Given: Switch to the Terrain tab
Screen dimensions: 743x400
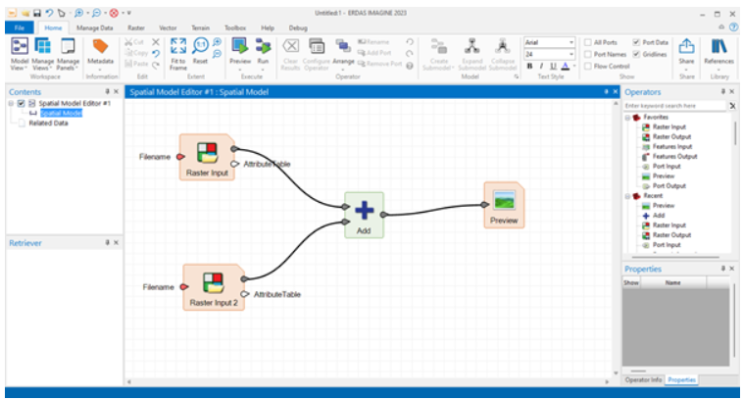Looking at the screenshot, I should (200, 28).
